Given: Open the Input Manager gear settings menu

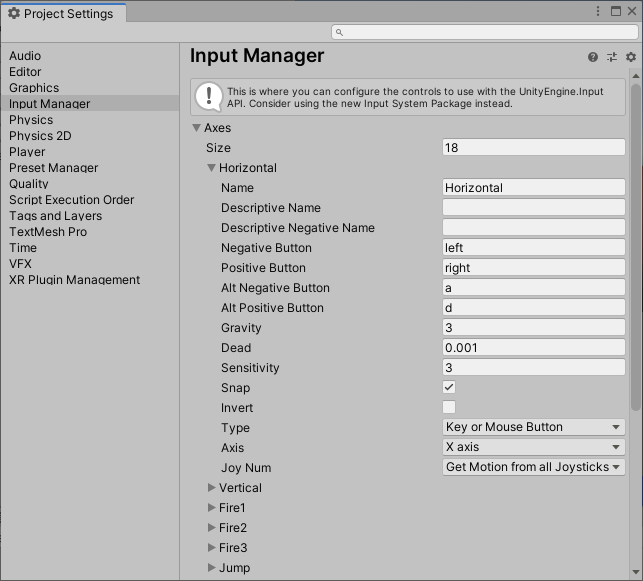Looking at the screenshot, I should [x=631, y=57].
